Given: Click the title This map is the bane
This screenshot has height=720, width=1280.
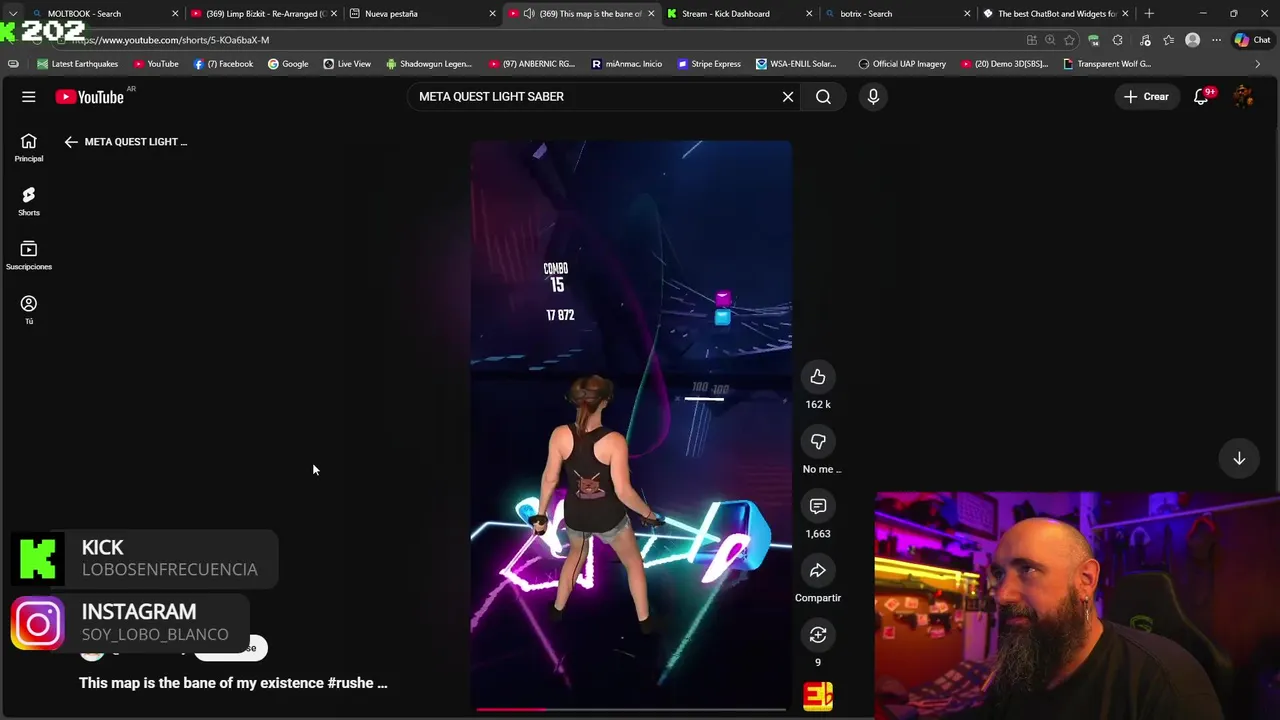Looking at the screenshot, I should 233,683.
